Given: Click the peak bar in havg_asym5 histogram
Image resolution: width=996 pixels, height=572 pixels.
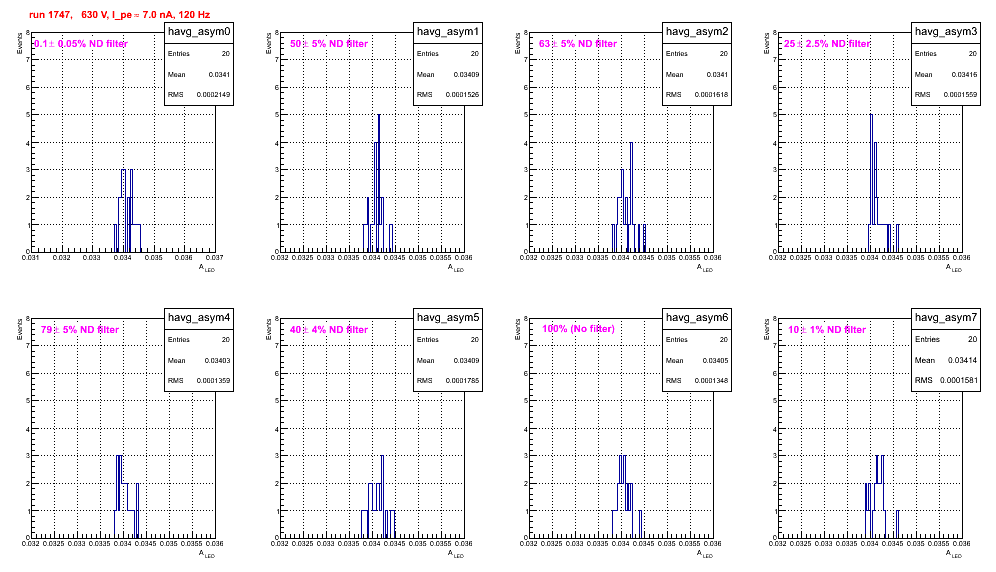Looking at the screenshot, I should pyautogui.click(x=382, y=496).
